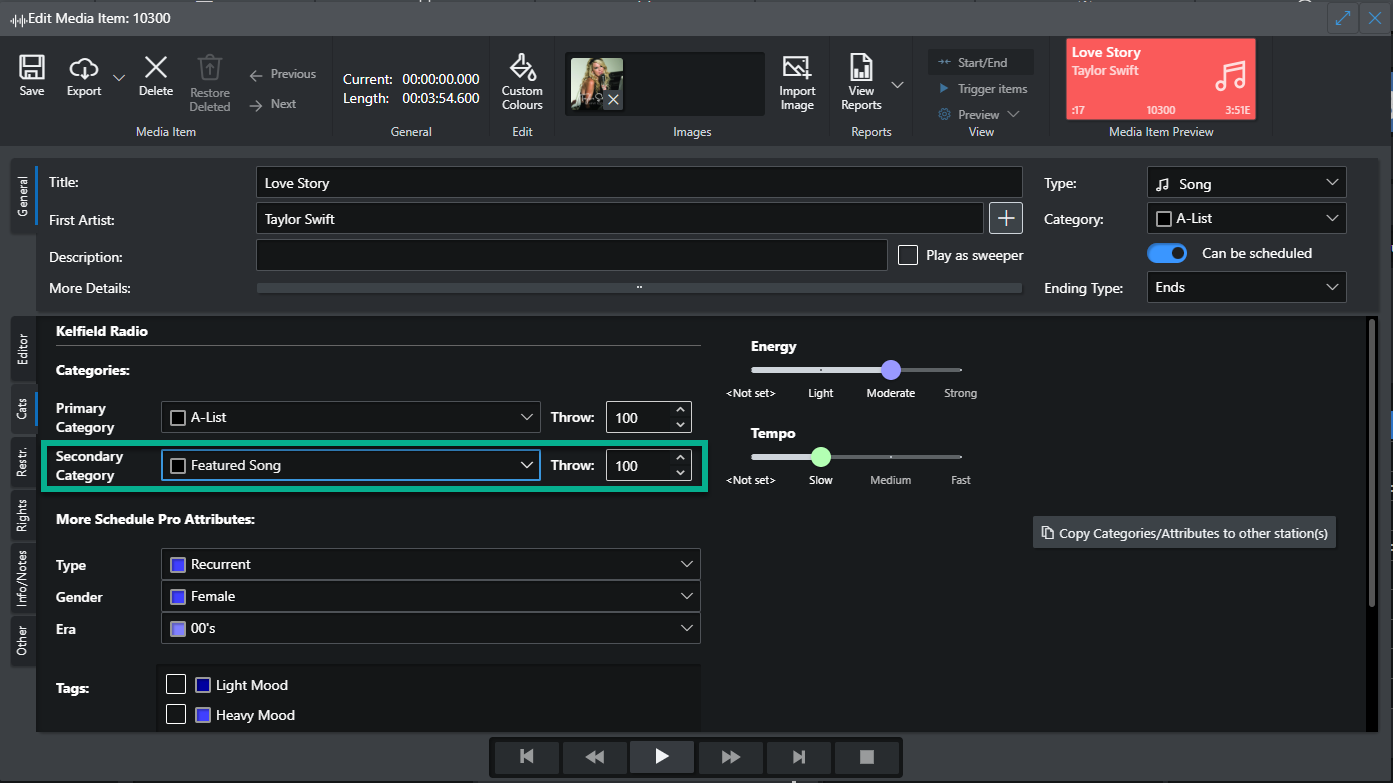Adjust the Tempo slider handle
Image resolution: width=1393 pixels, height=783 pixels.
pyautogui.click(x=821, y=457)
